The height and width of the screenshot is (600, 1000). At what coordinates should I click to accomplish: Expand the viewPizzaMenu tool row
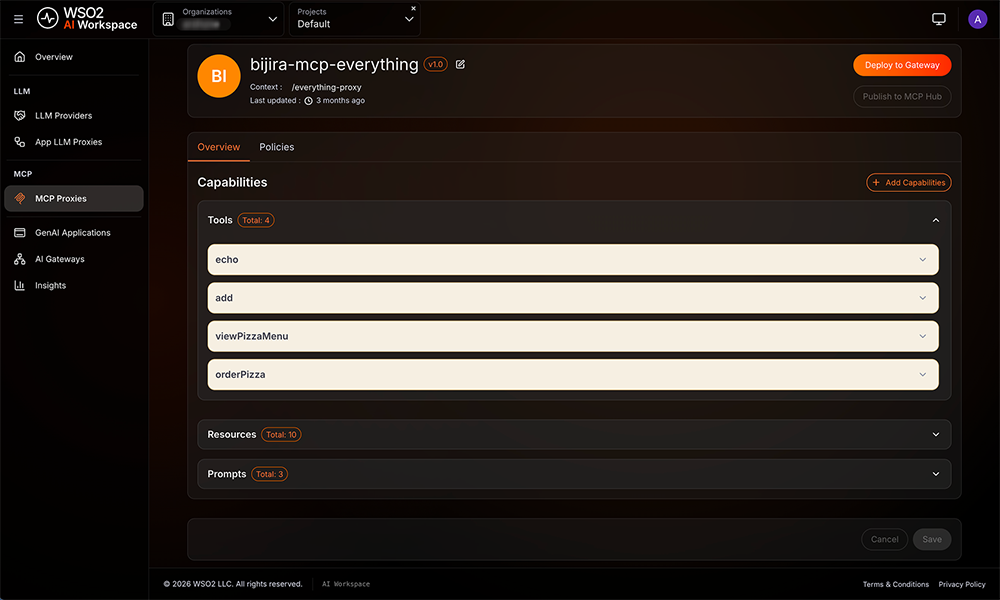point(573,336)
